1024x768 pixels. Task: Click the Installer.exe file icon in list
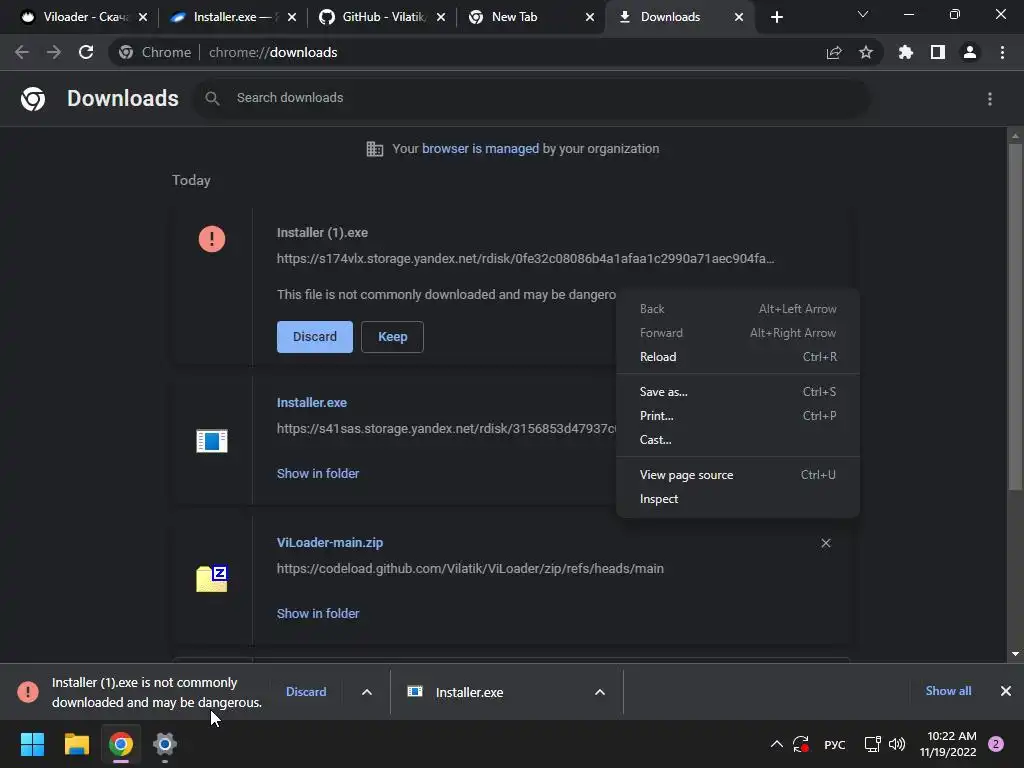click(212, 441)
